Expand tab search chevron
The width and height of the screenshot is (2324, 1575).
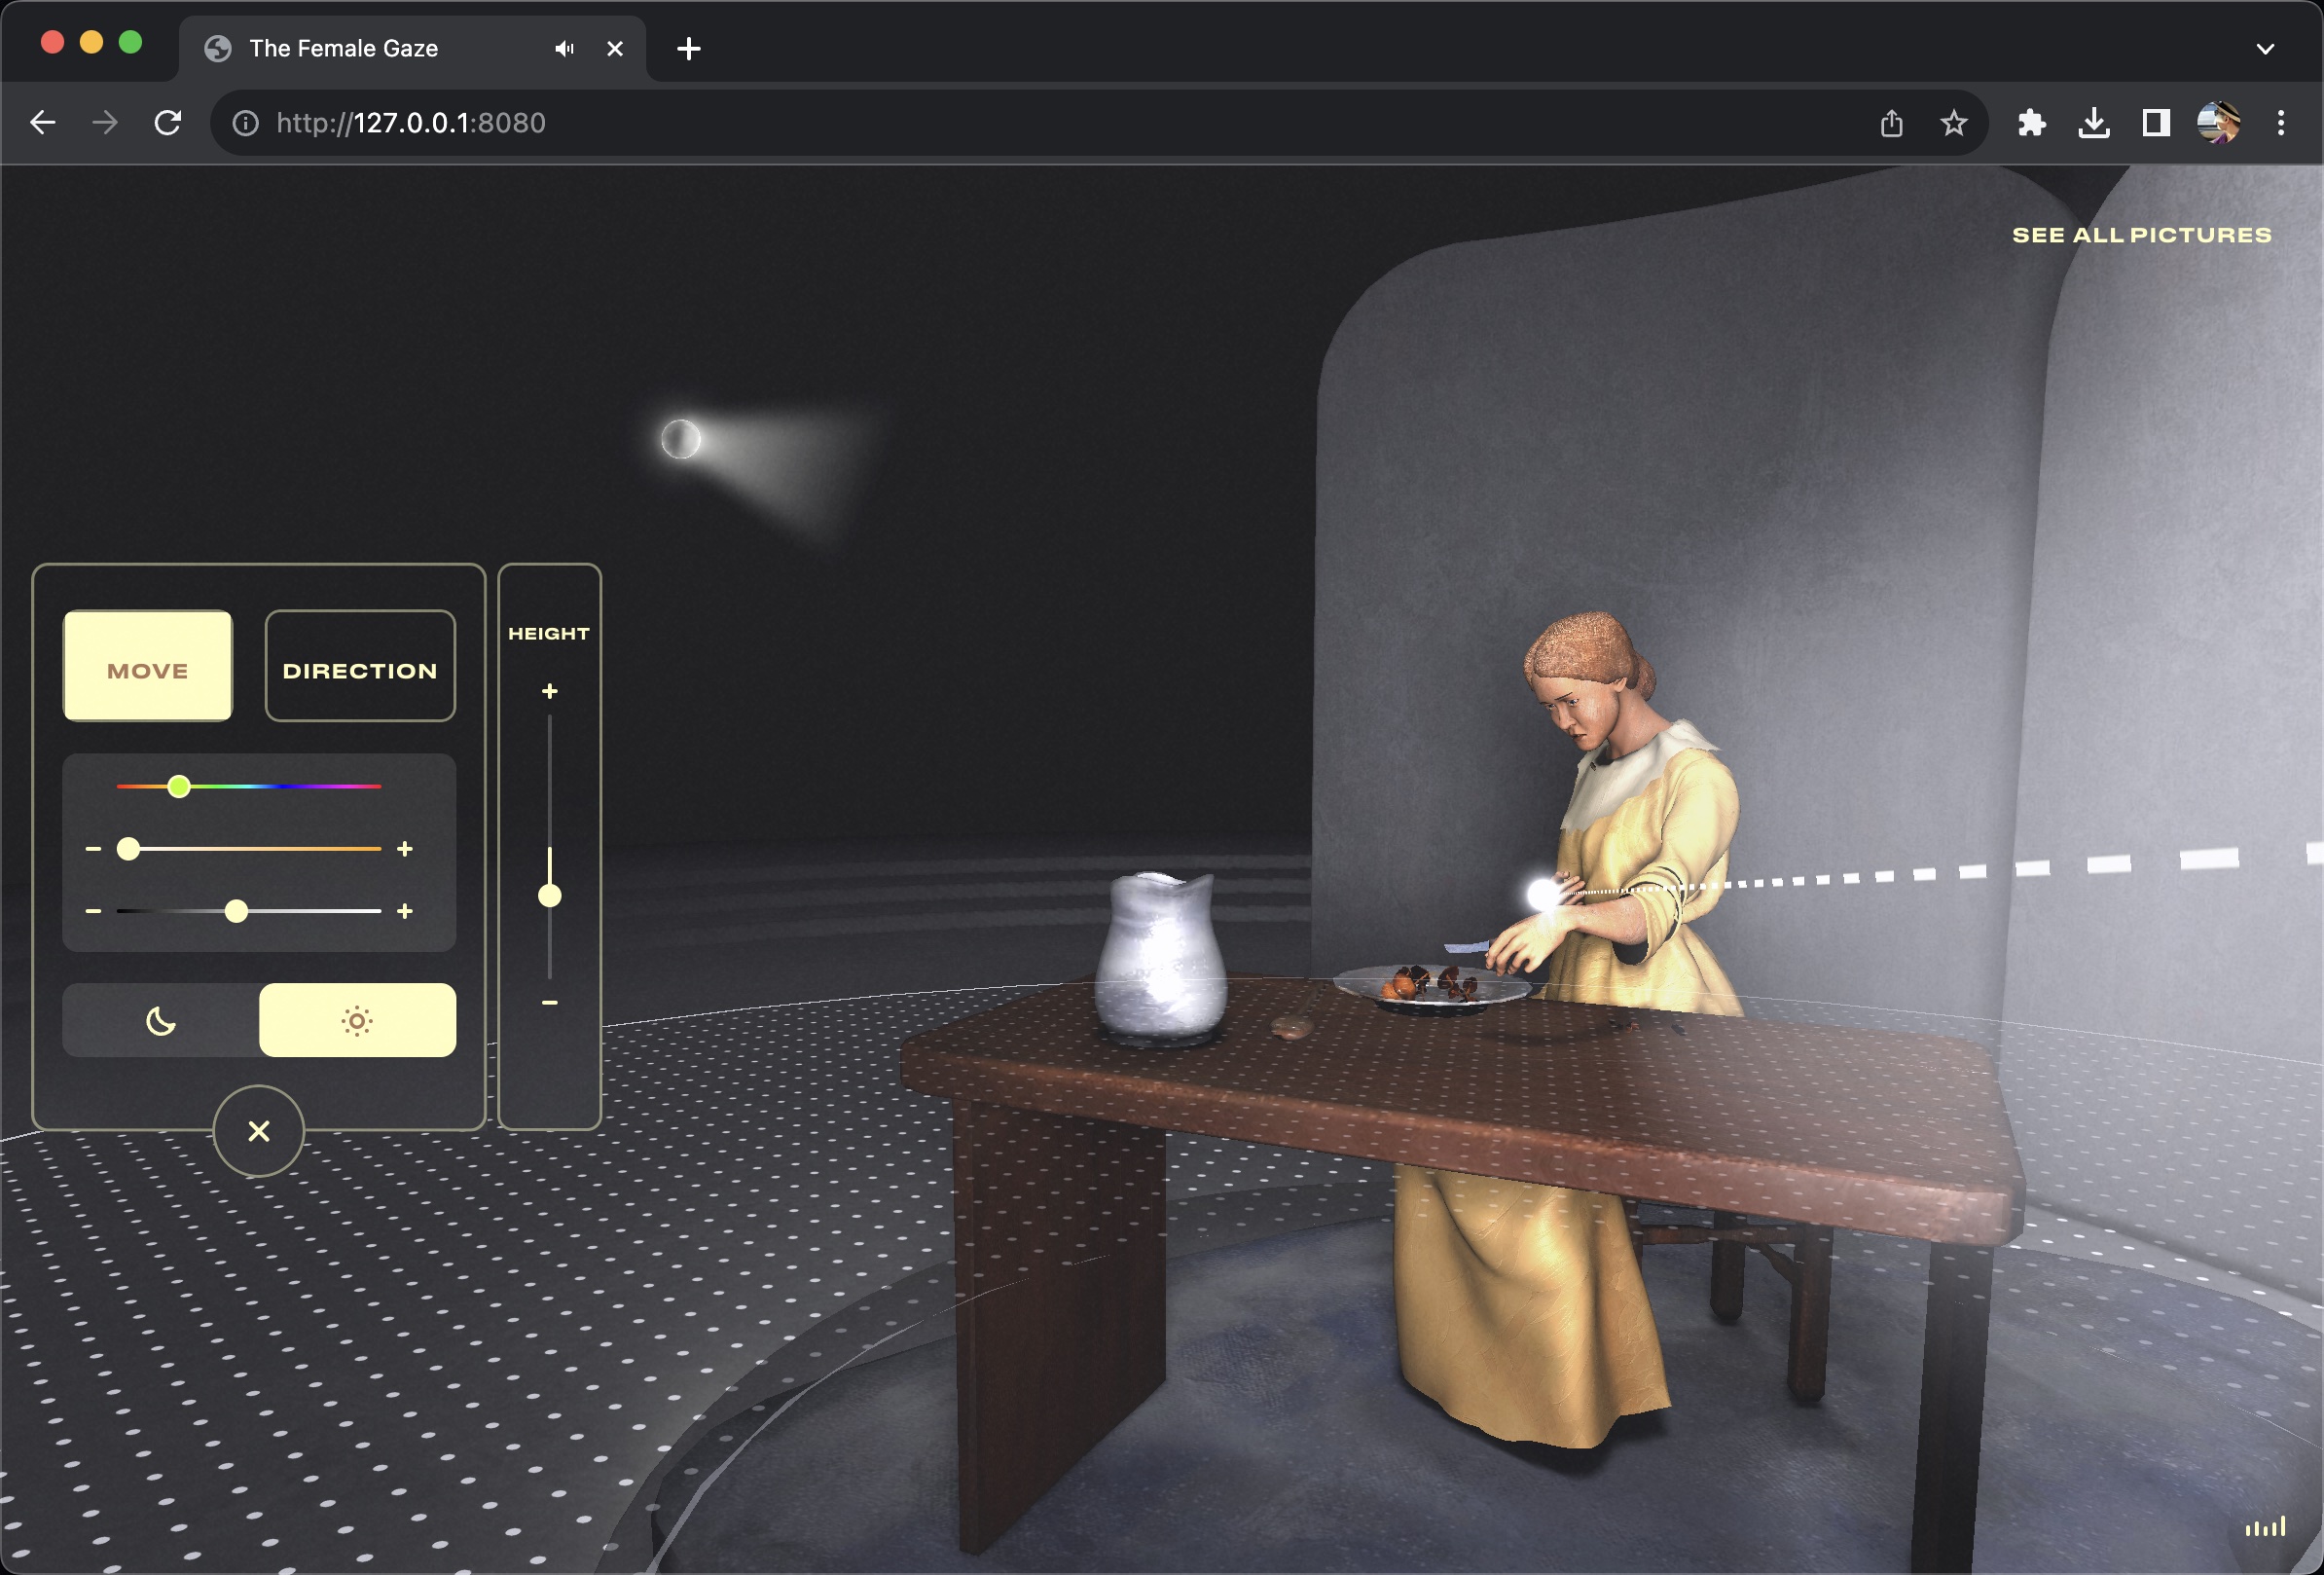[2265, 48]
